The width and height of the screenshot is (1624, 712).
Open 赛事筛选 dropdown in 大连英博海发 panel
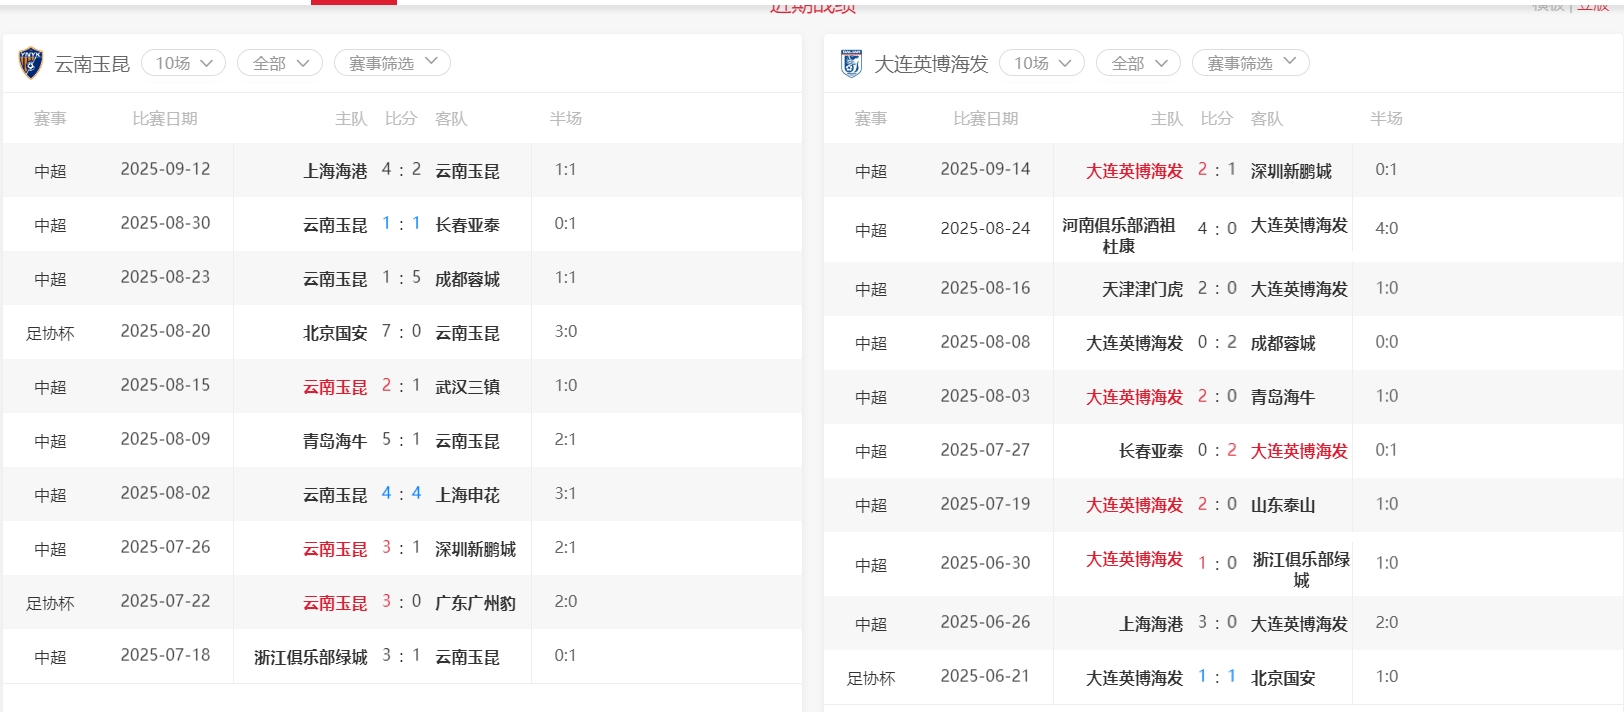tap(1250, 63)
